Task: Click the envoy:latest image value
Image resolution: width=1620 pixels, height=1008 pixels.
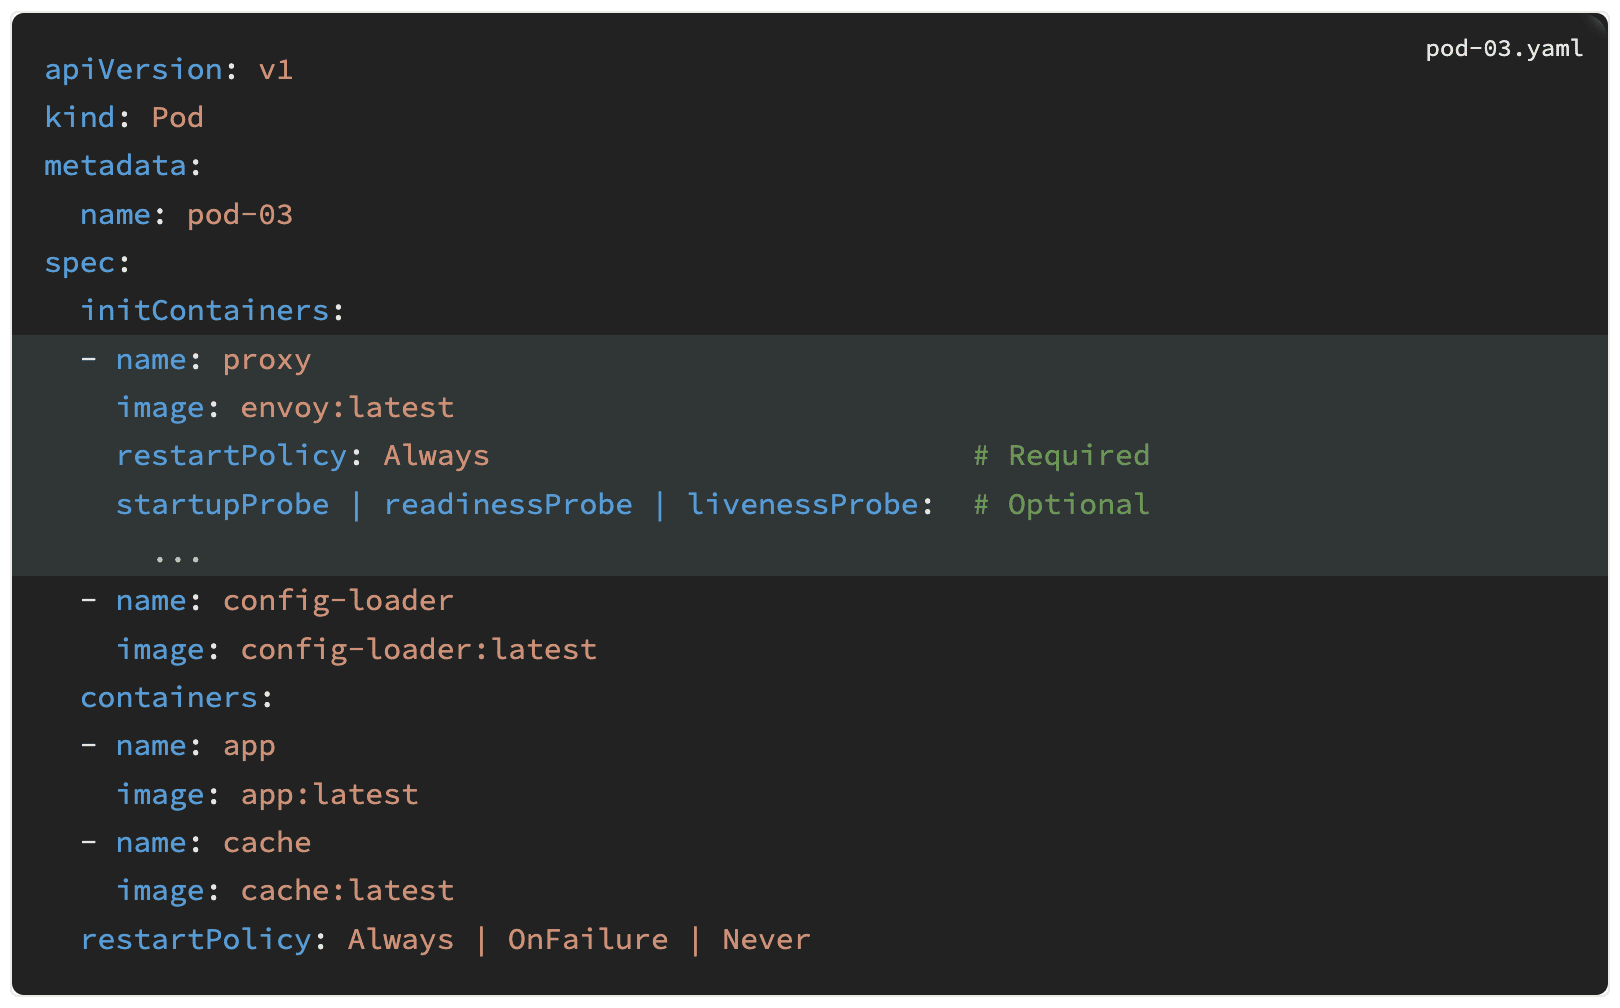Action: click(x=347, y=408)
